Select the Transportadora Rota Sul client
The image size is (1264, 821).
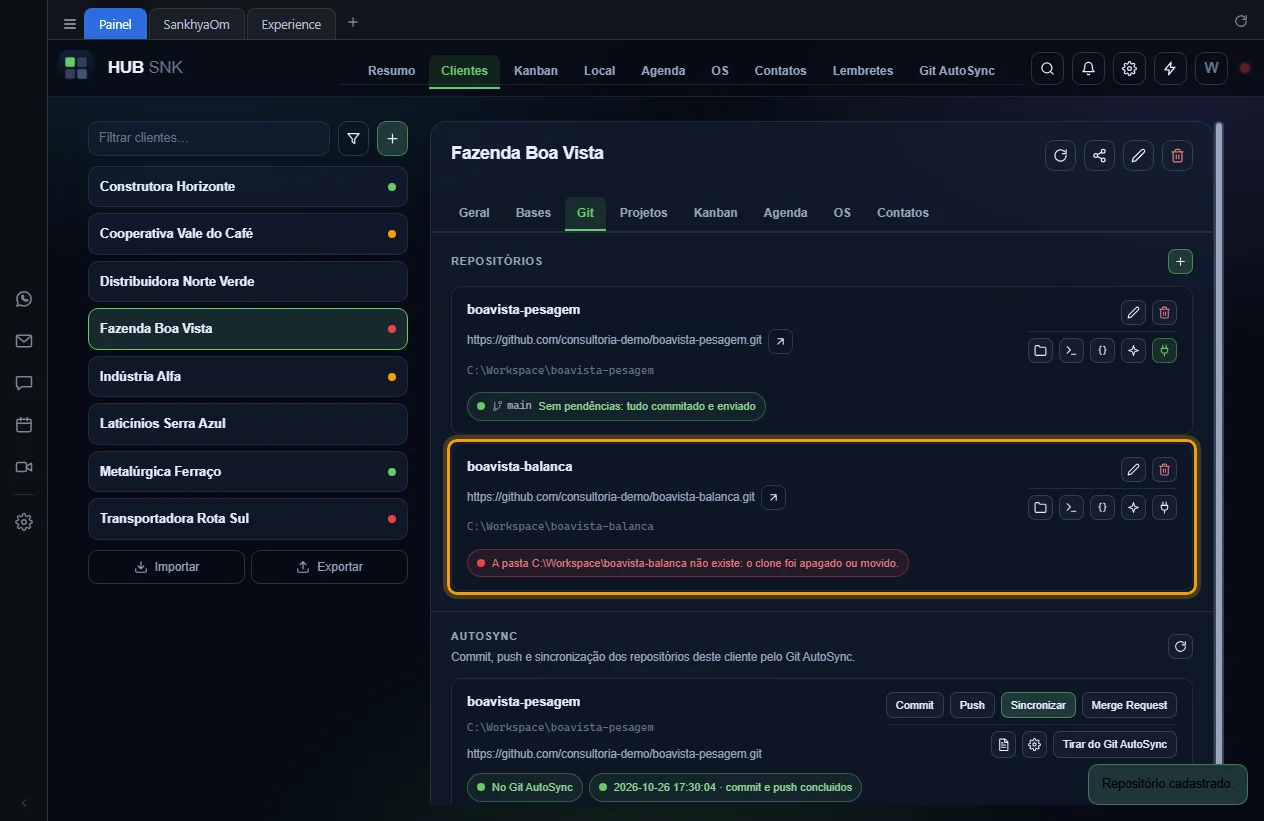[248, 518]
